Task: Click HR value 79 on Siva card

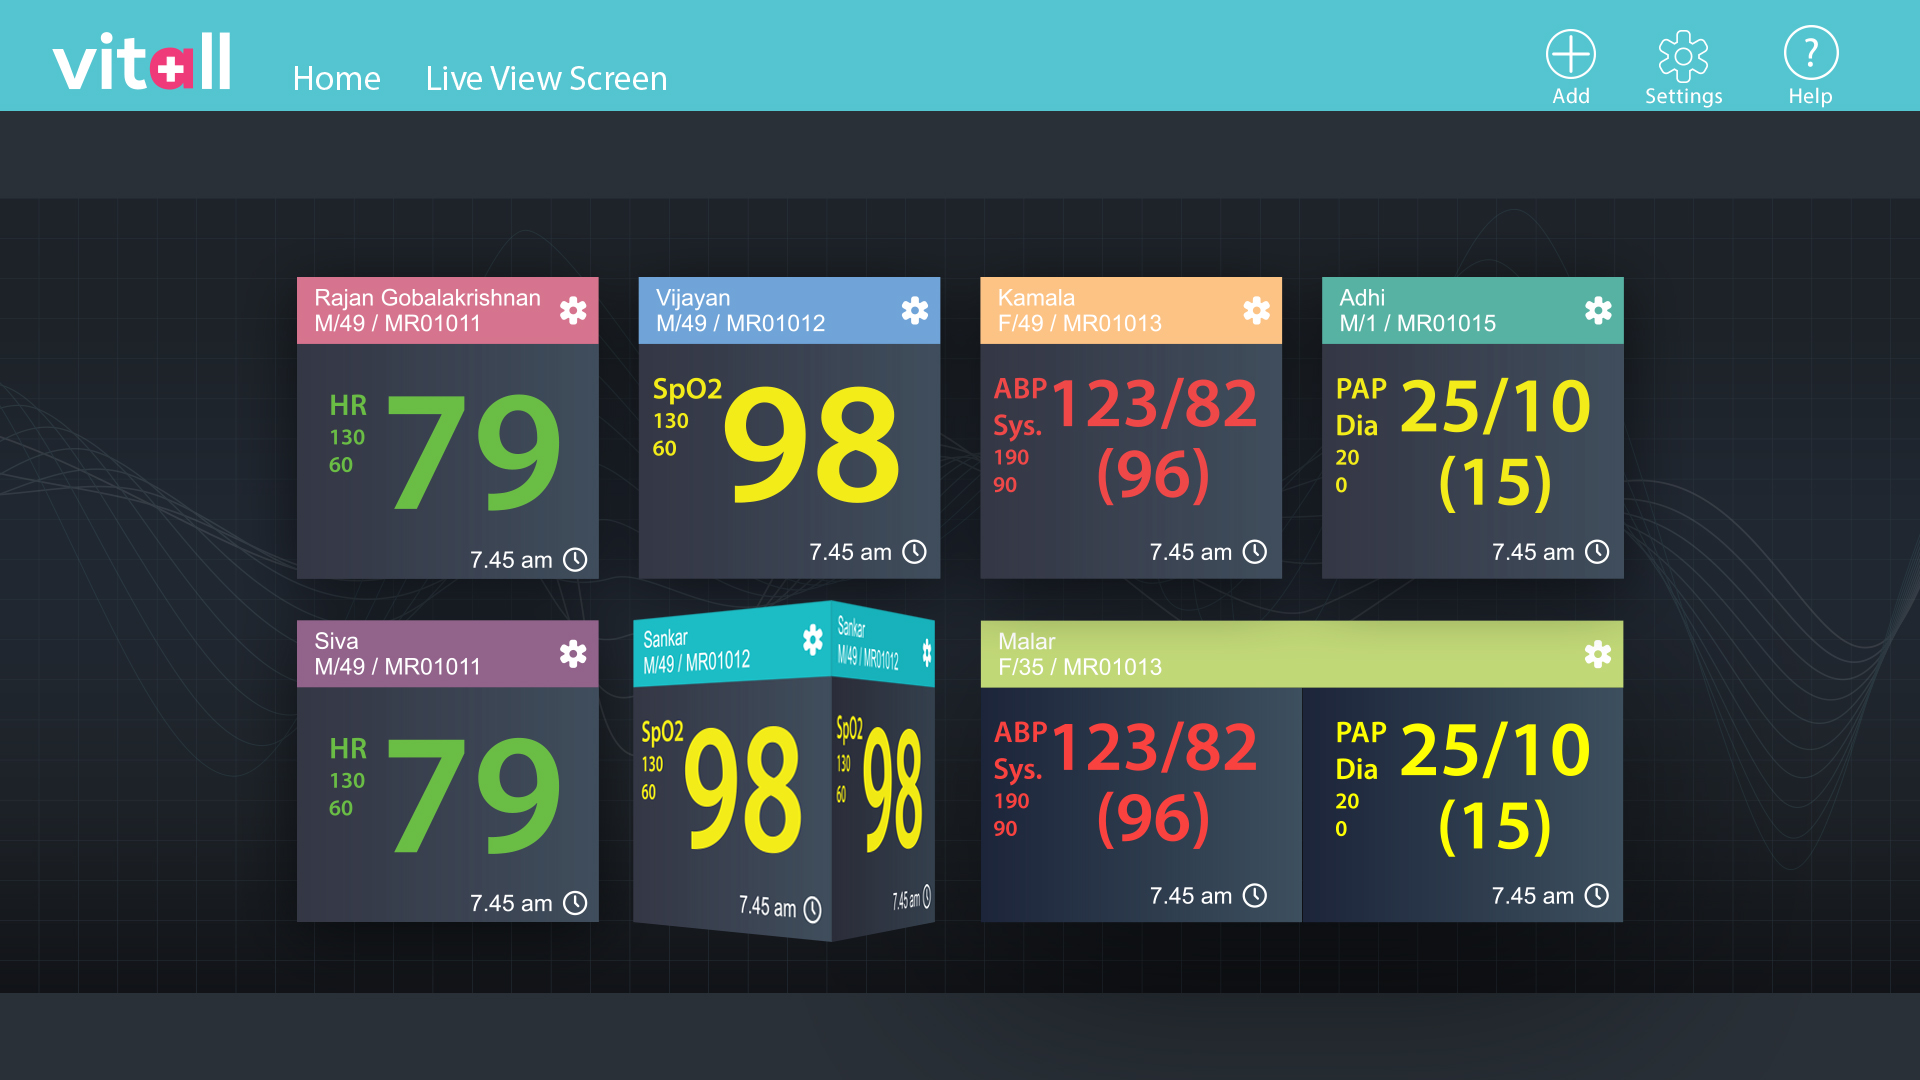Action: pyautogui.click(x=474, y=795)
